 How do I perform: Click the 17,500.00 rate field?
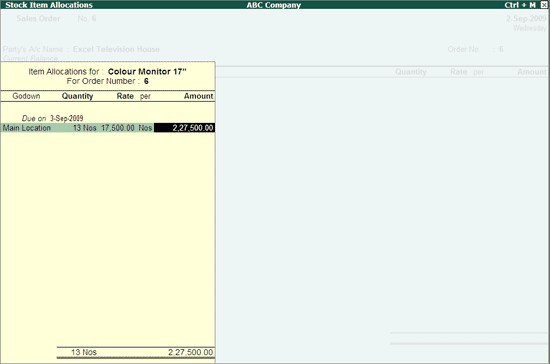point(118,128)
